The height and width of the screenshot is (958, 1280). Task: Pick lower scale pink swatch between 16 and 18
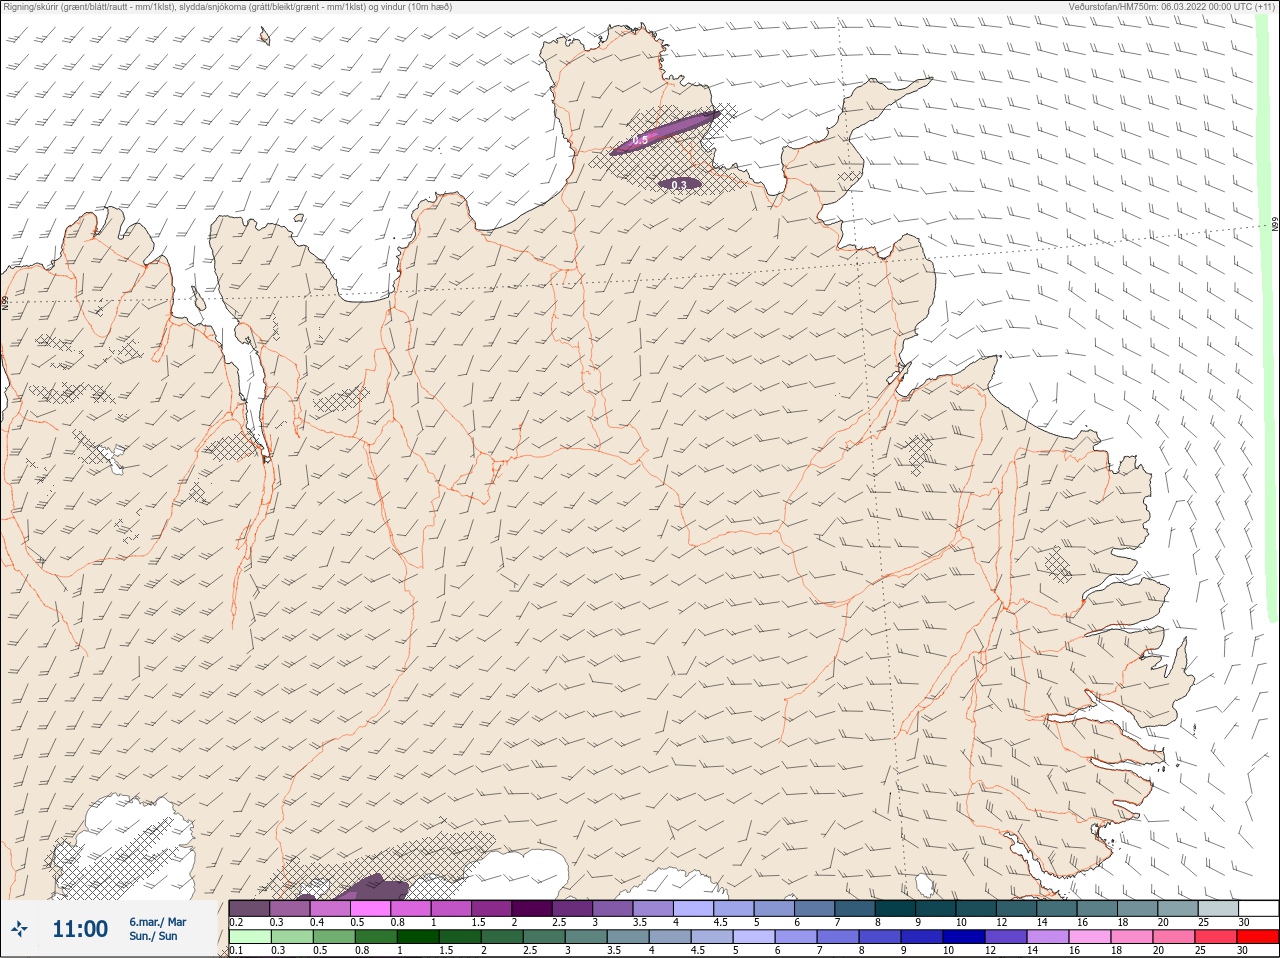[1091, 937]
